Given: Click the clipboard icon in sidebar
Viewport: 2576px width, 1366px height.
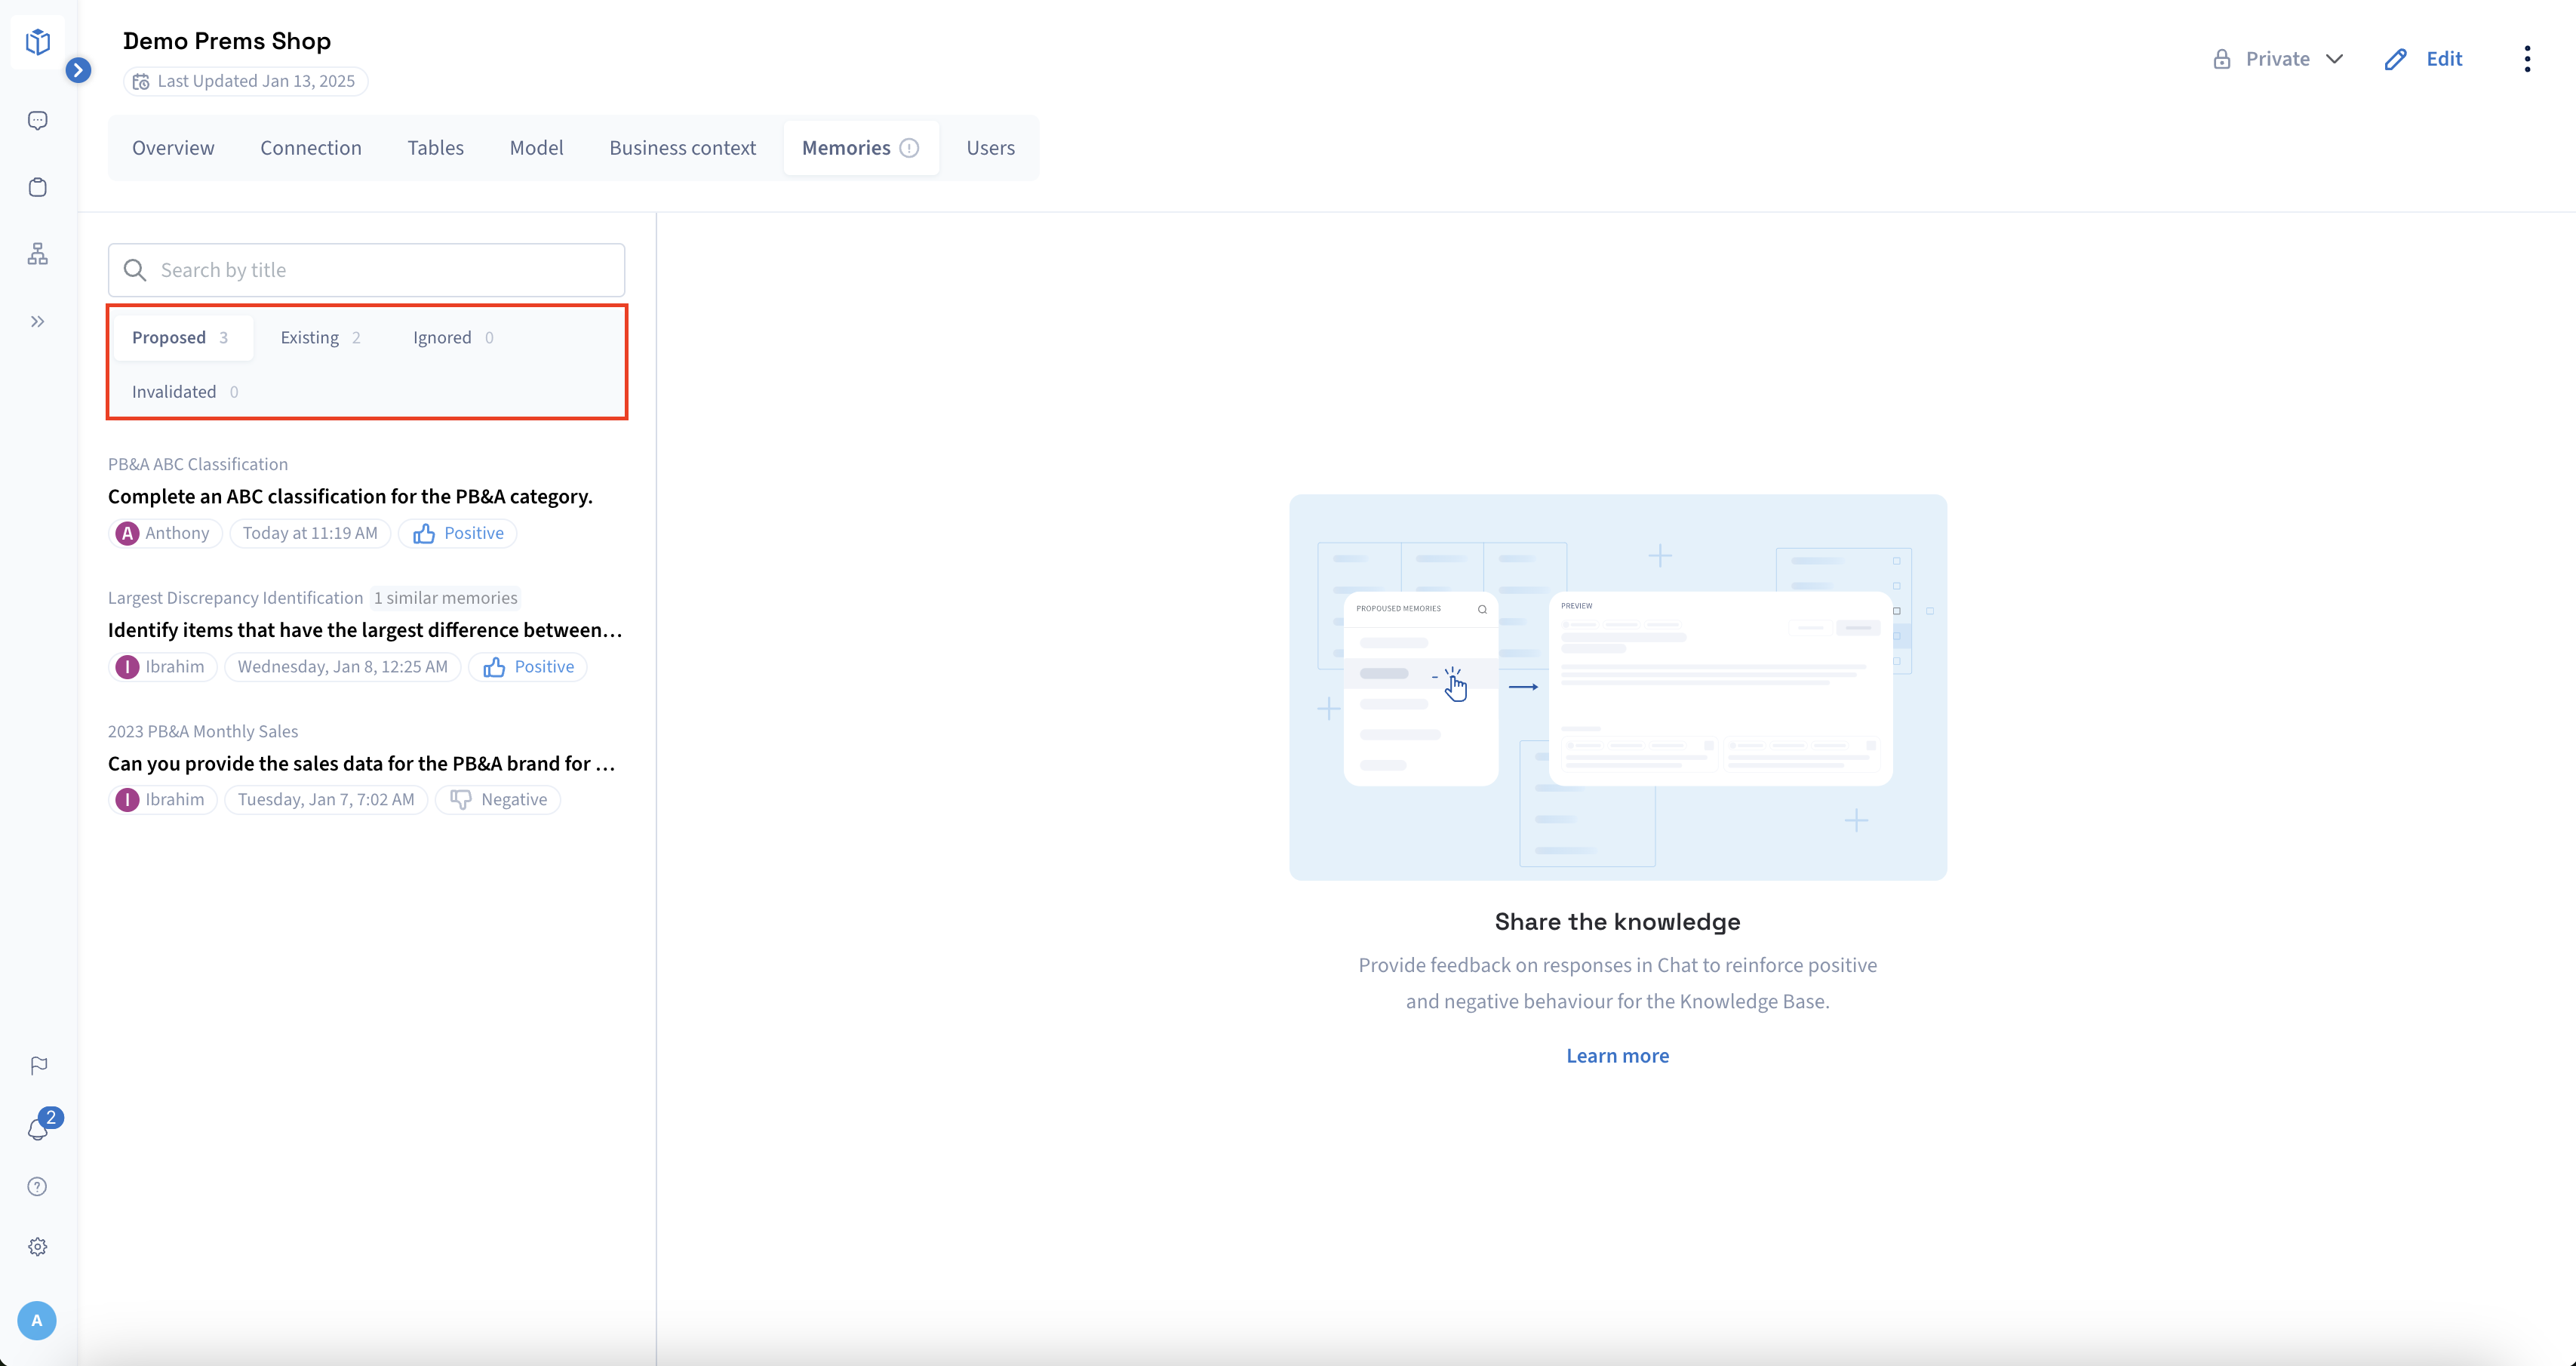Looking at the screenshot, I should point(37,187).
